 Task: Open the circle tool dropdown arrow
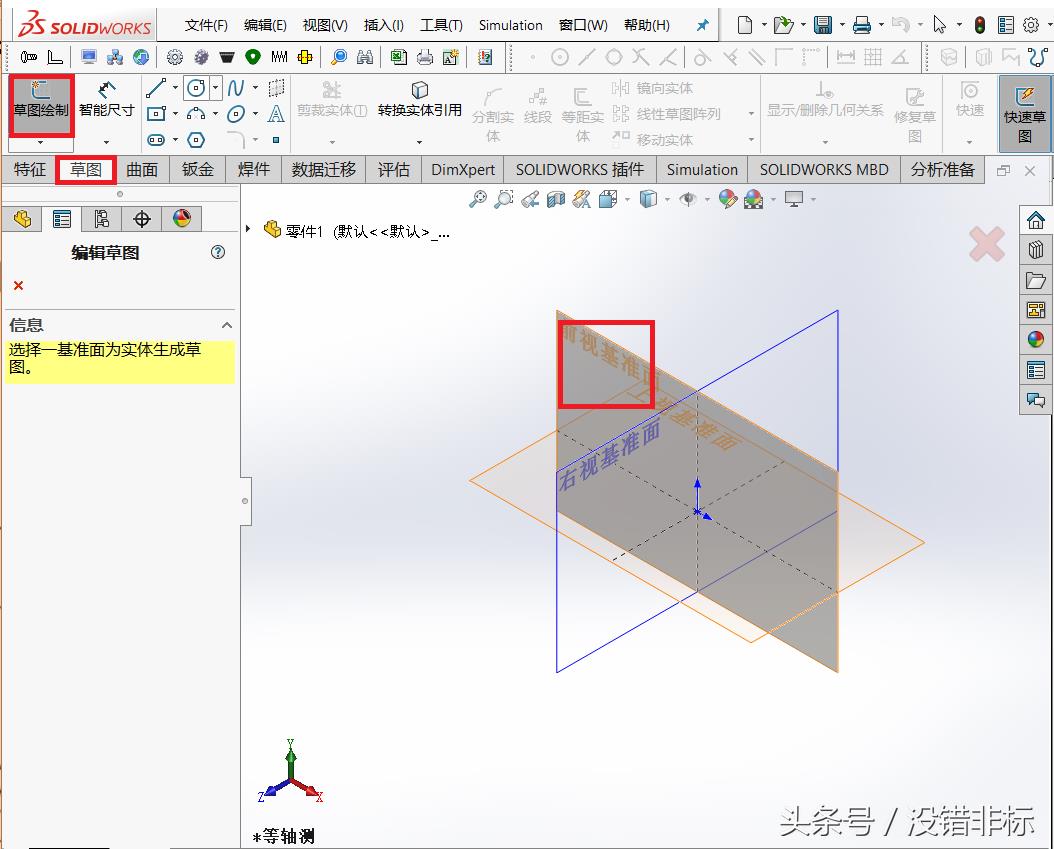[215, 88]
